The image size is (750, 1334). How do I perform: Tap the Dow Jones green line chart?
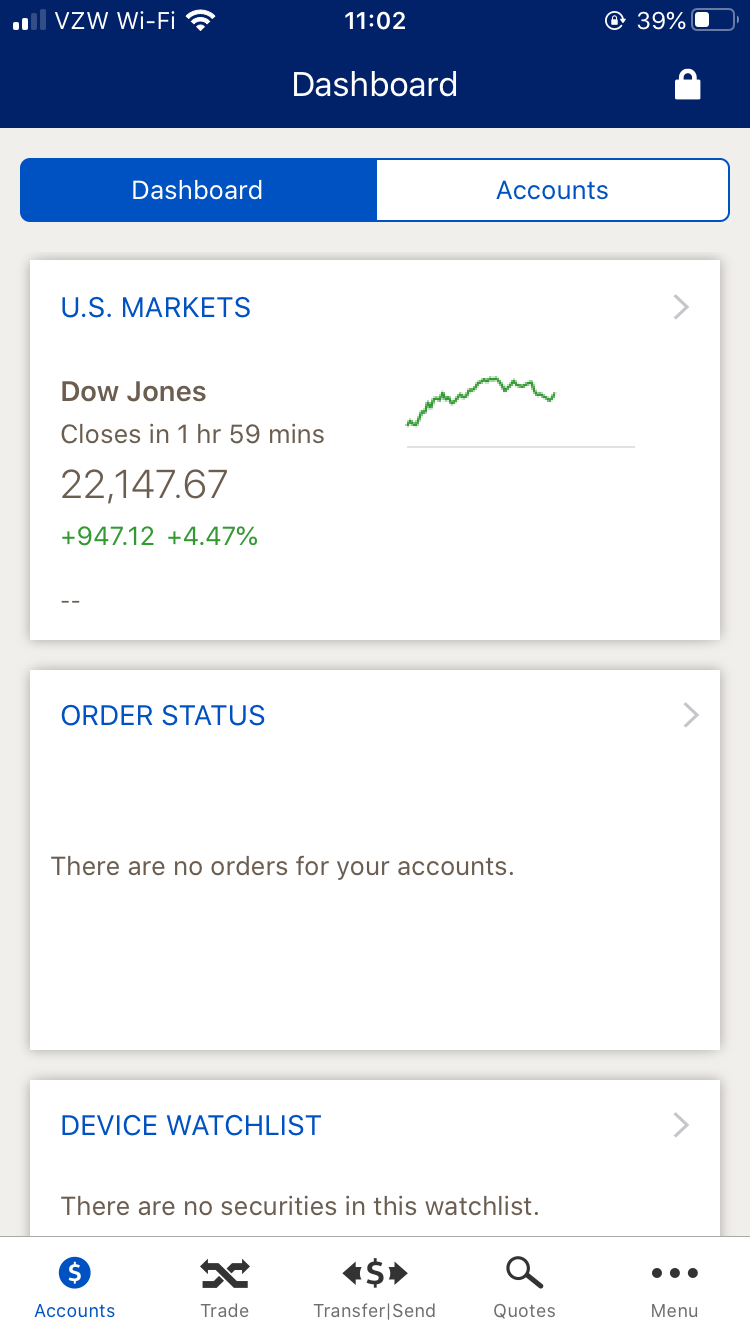482,400
